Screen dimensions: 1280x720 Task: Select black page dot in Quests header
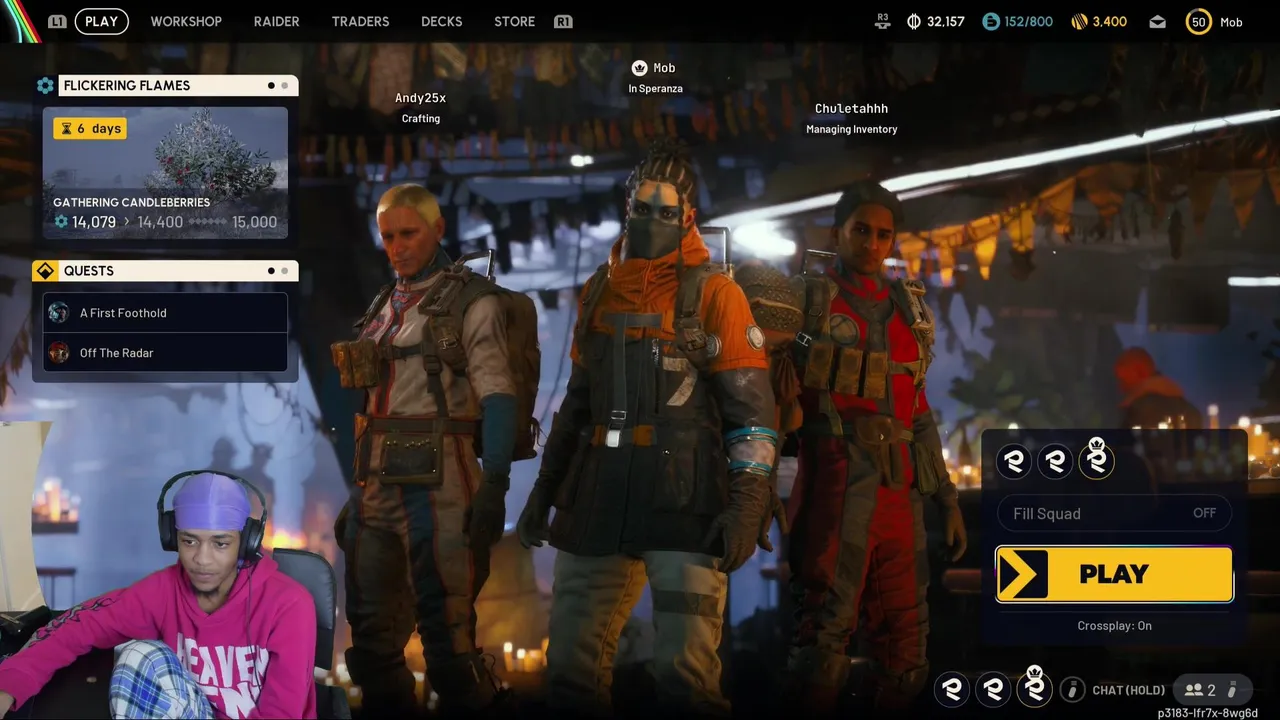click(x=271, y=271)
